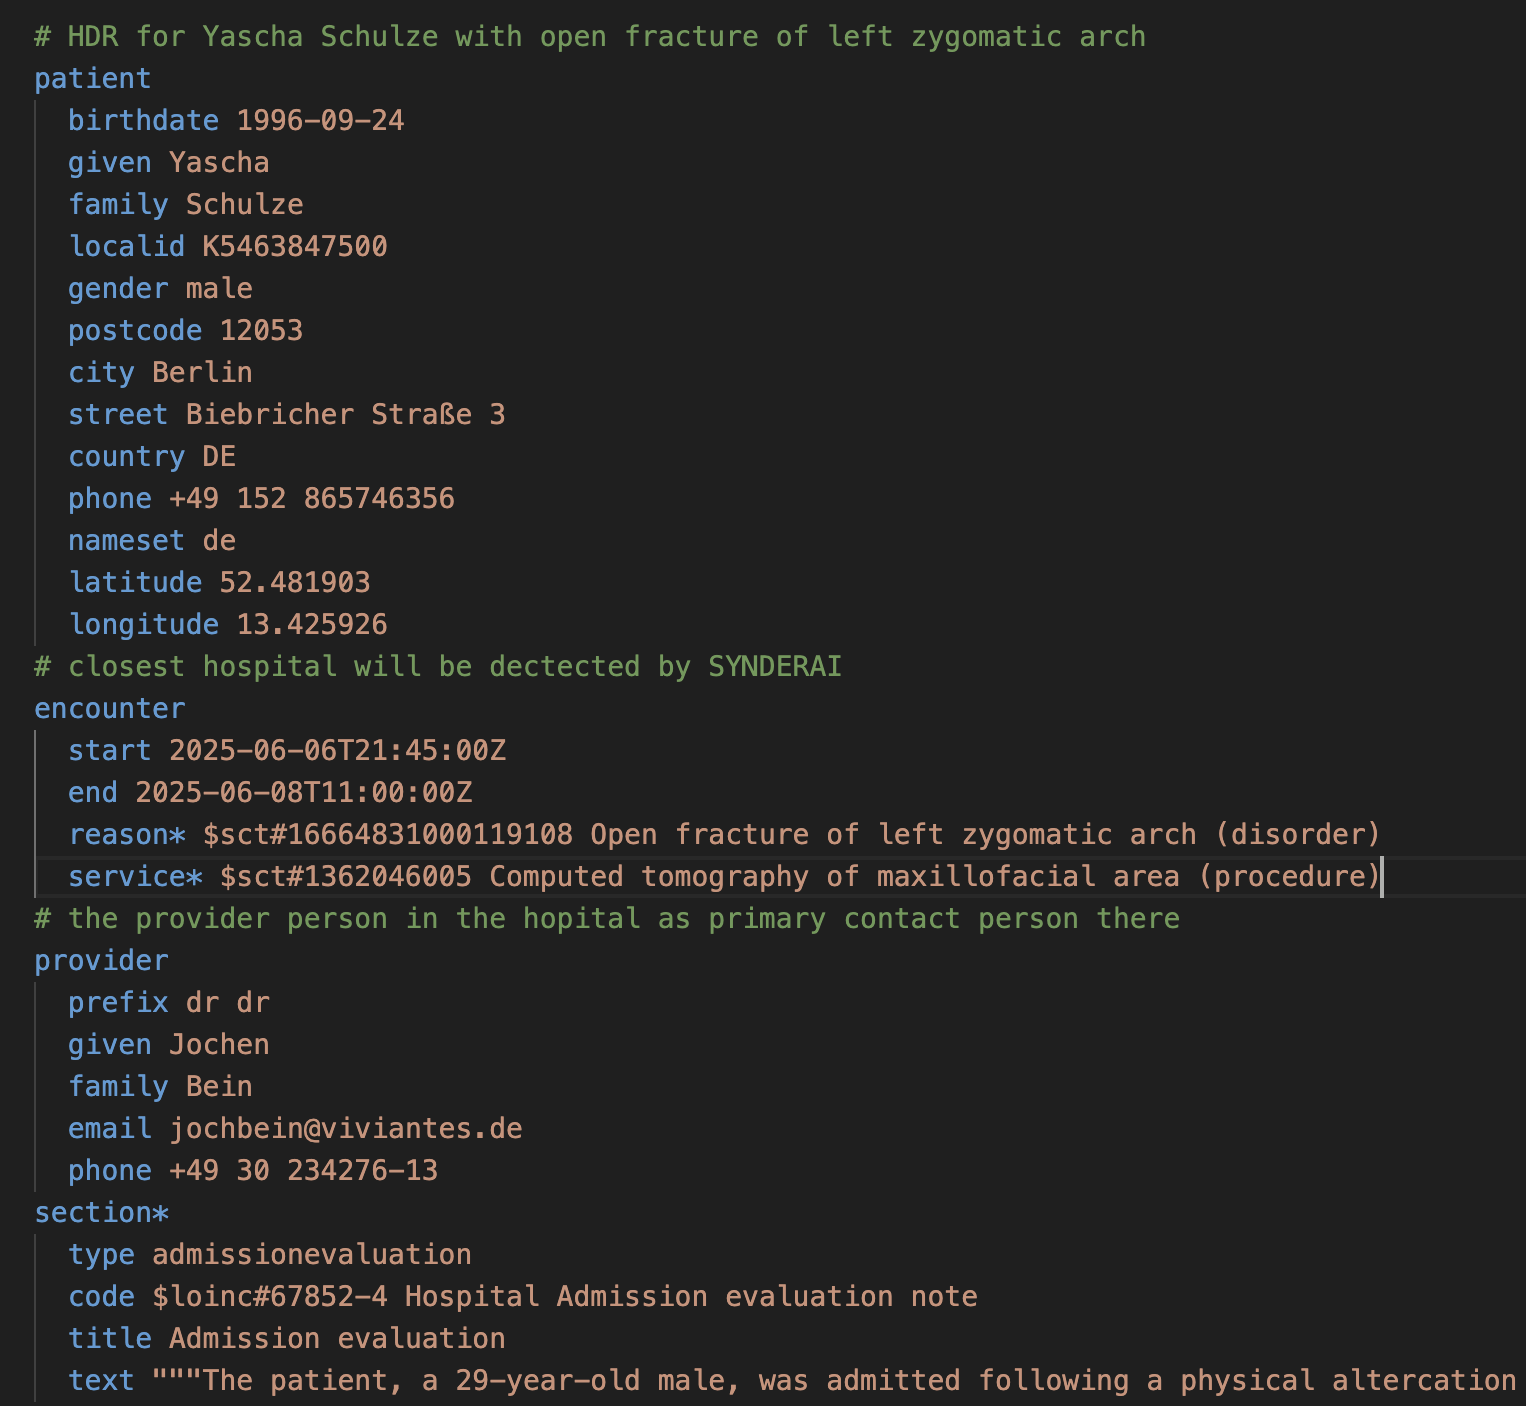Click the longitude value 13.425926
Screen dimensions: 1526x1406
[311, 625]
